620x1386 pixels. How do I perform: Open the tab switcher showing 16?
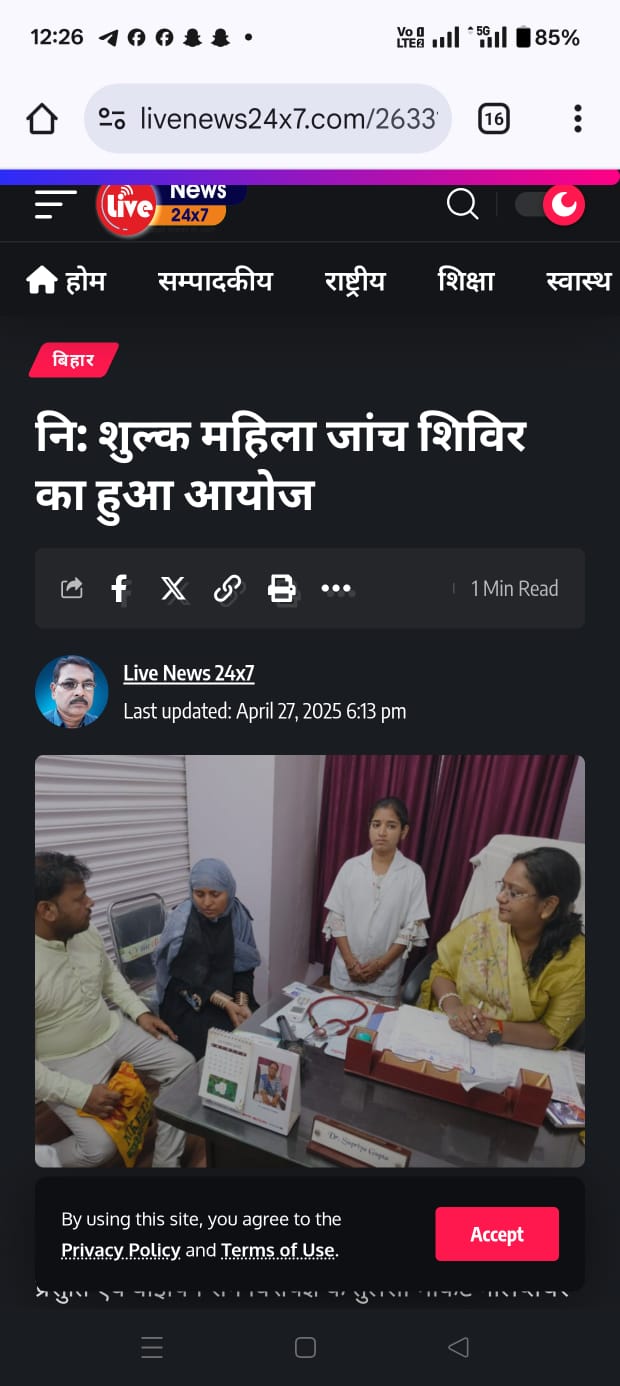[x=493, y=119]
